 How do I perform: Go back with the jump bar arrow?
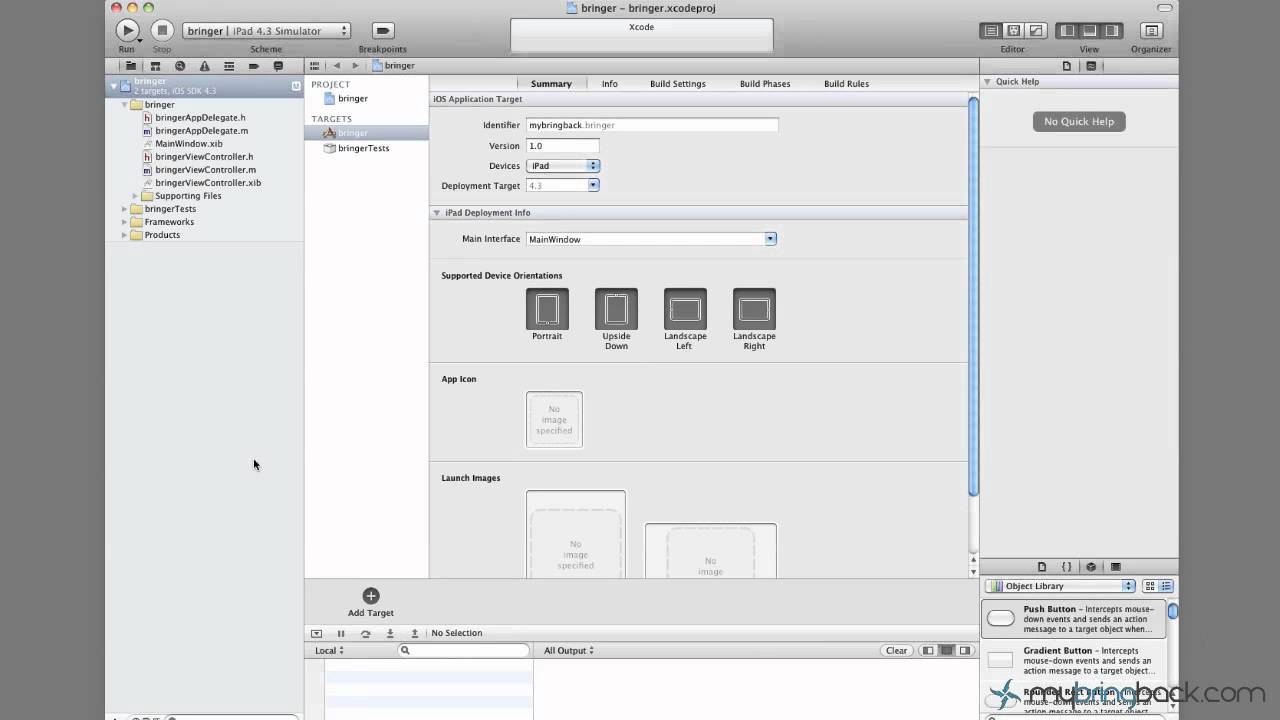coord(337,66)
